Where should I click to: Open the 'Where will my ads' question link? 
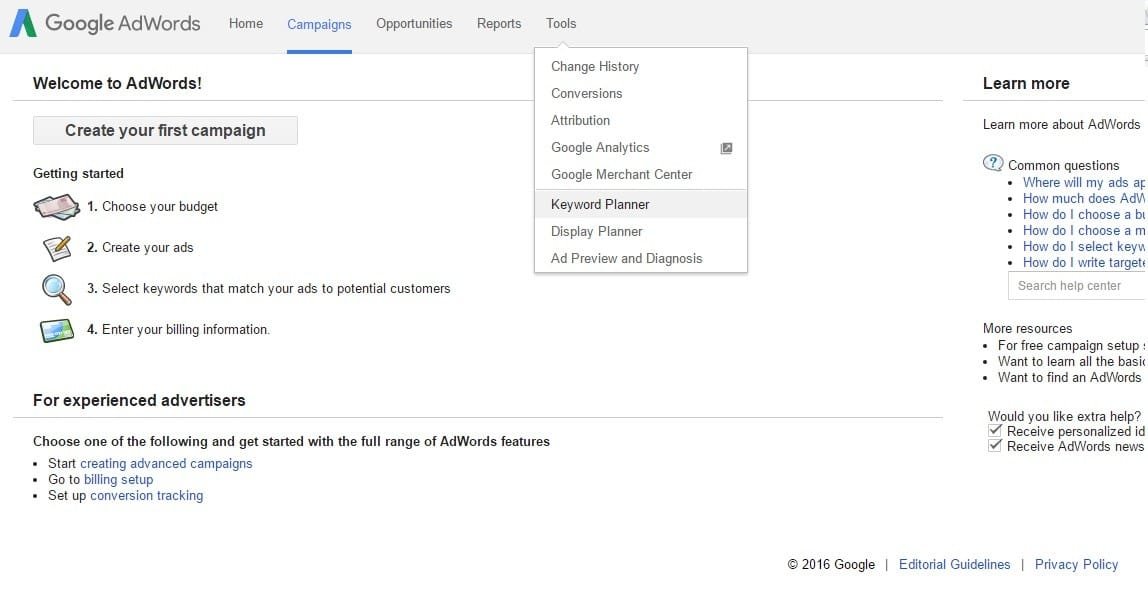(1084, 182)
